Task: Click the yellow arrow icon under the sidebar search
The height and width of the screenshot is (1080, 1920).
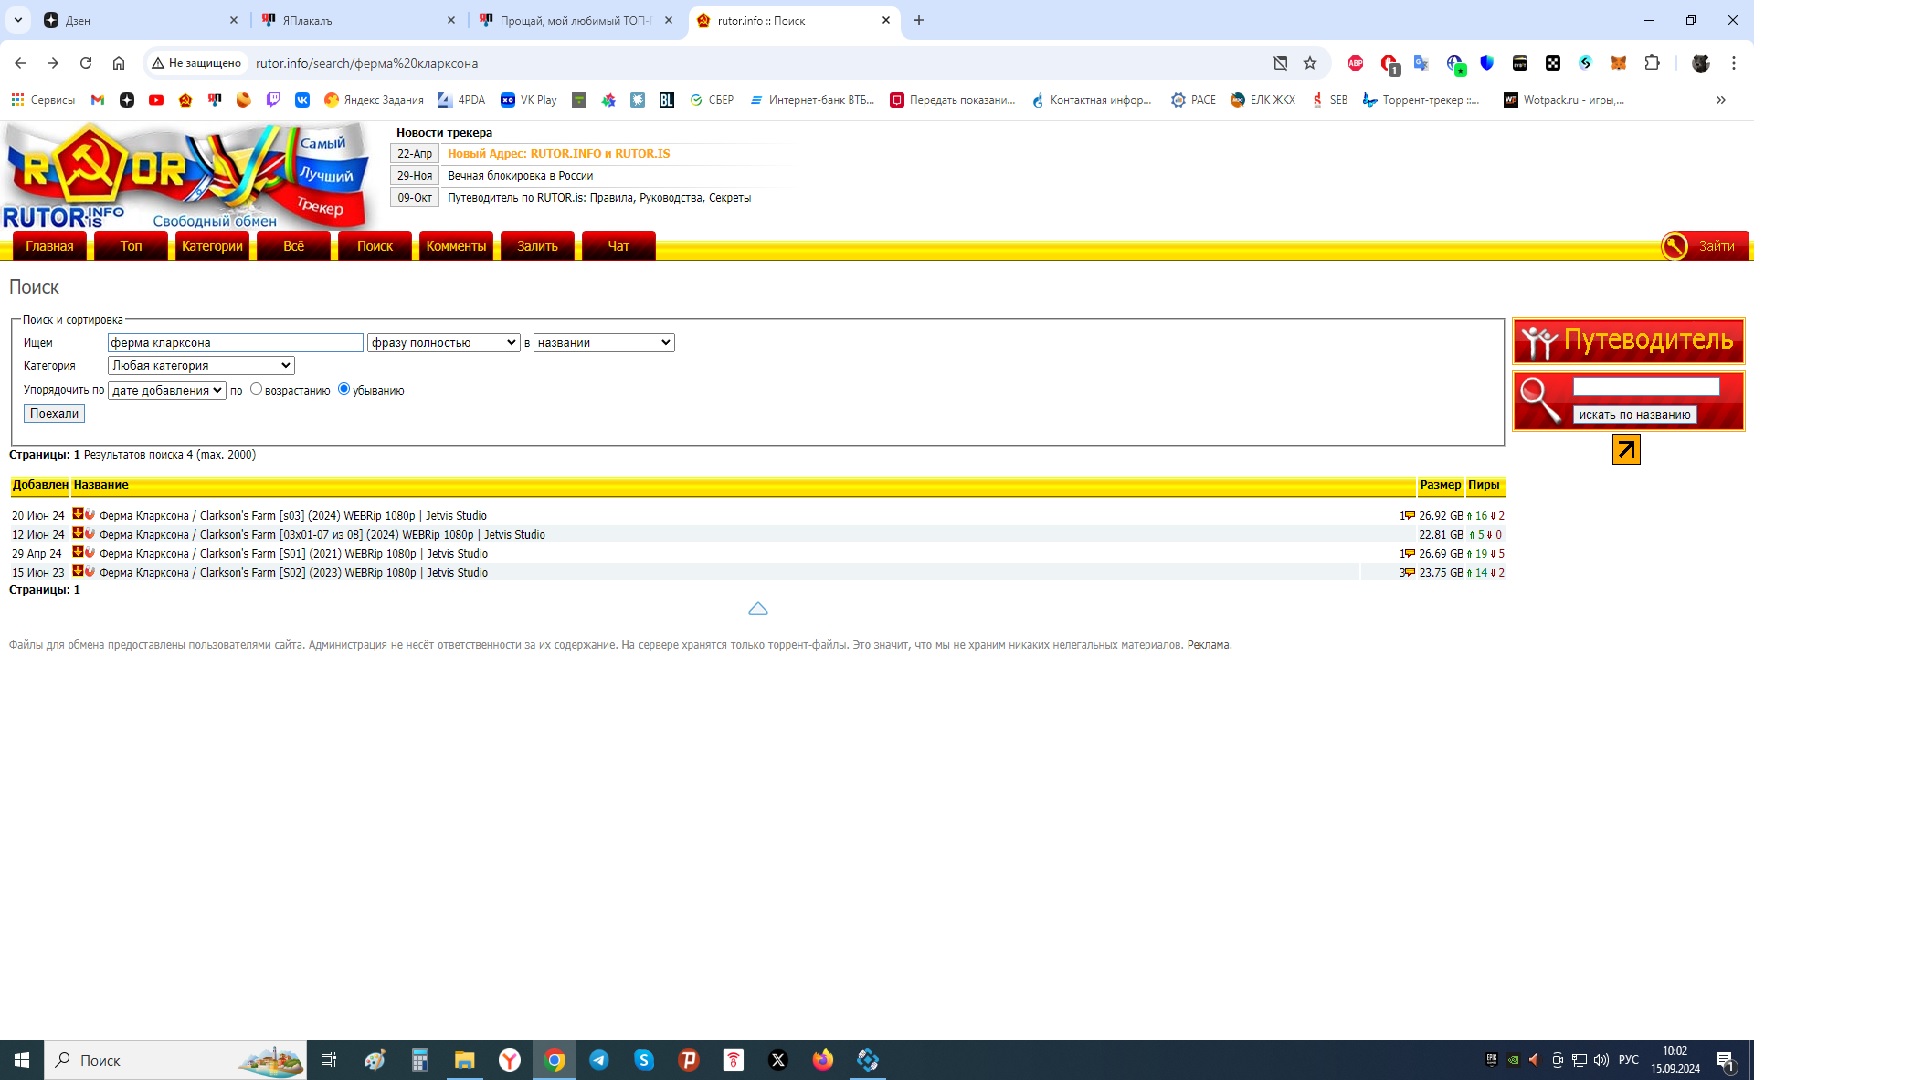Action: (x=1626, y=450)
